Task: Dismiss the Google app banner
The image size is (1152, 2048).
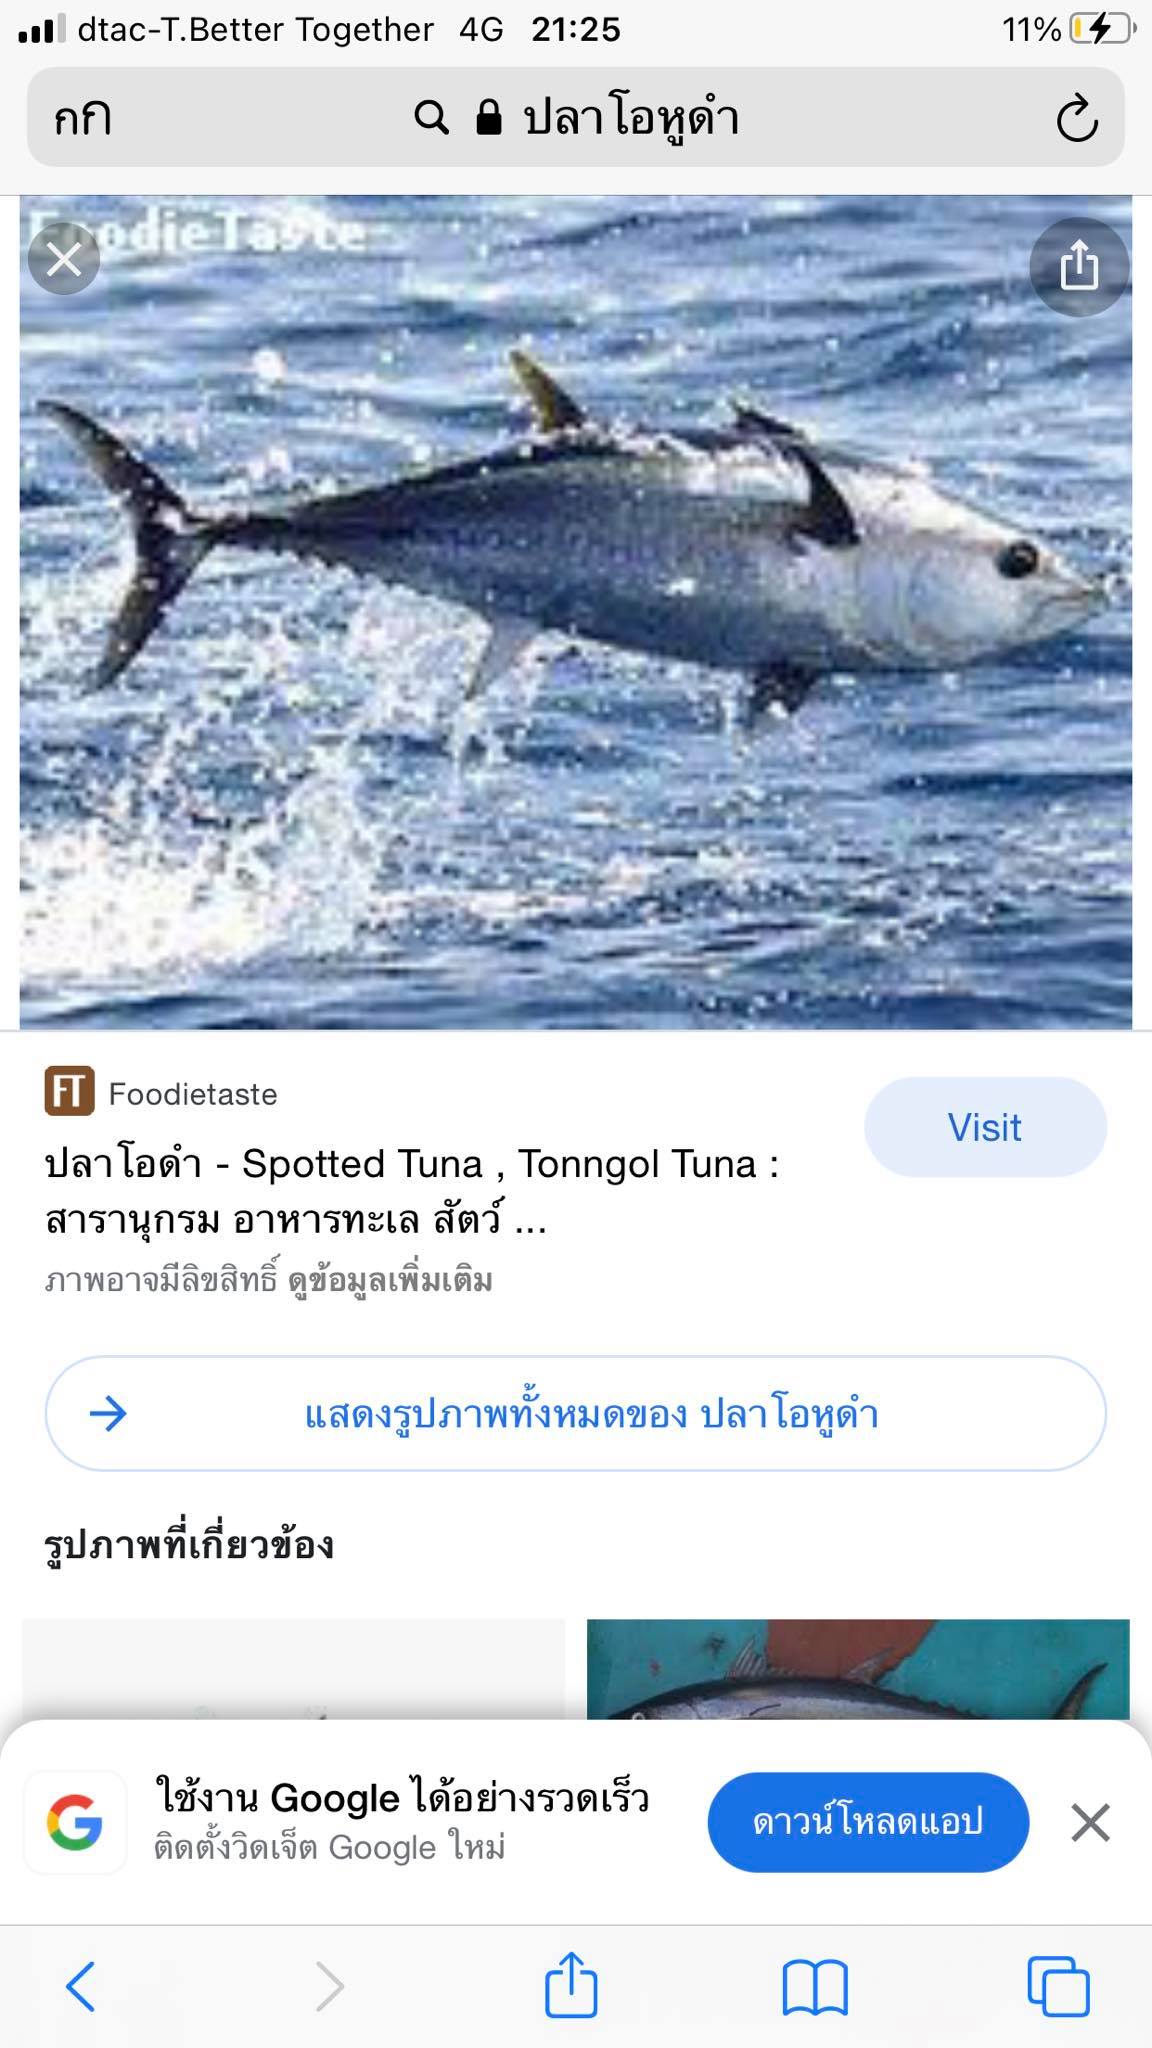Action: pyautogui.click(x=1090, y=1822)
